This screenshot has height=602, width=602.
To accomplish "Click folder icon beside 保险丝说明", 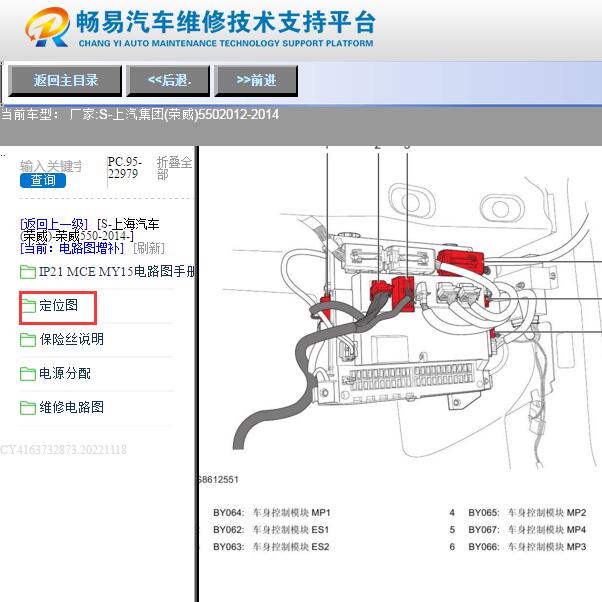I will (28, 340).
